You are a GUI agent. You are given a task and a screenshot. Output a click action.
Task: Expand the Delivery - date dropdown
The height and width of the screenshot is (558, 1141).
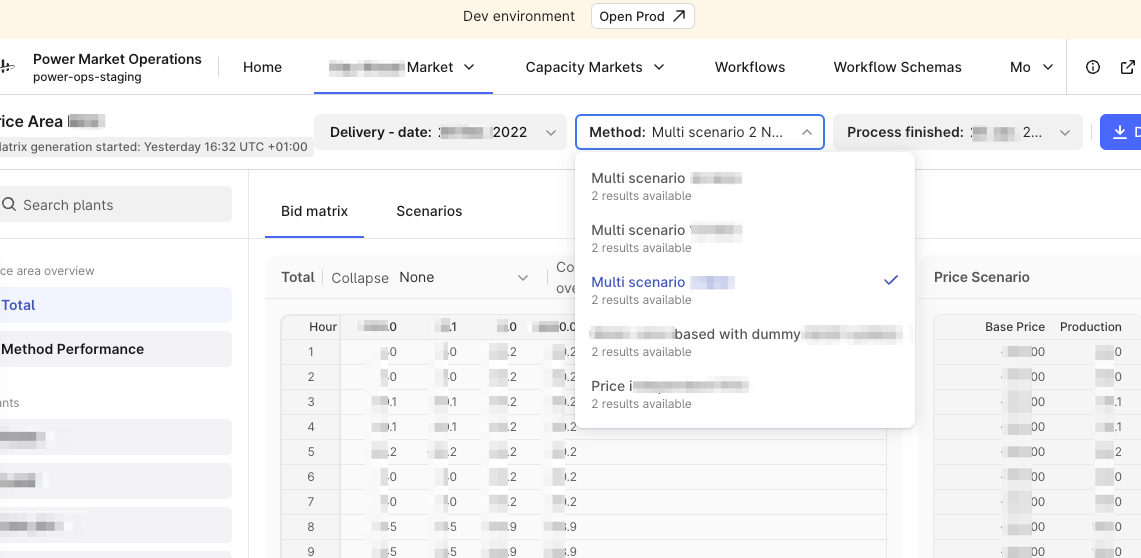pos(440,132)
